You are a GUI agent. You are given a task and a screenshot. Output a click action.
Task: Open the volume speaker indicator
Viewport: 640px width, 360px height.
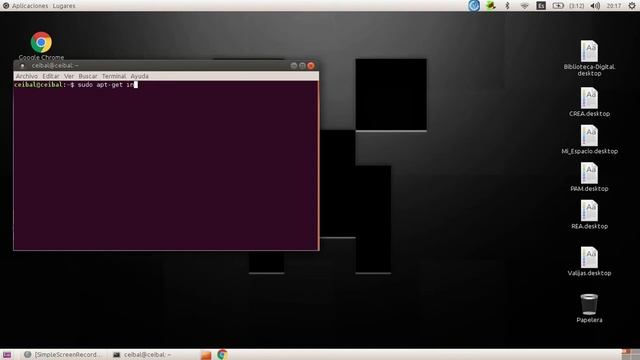click(x=595, y=6)
